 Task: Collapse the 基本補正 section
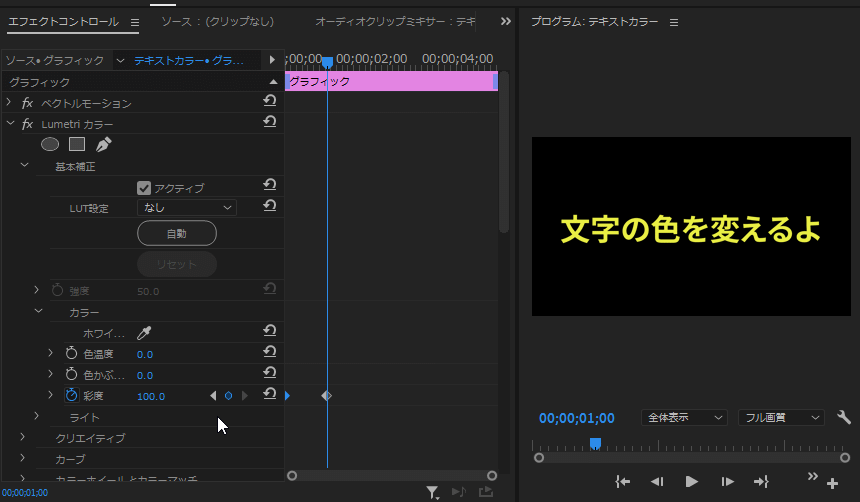(24, 165)
